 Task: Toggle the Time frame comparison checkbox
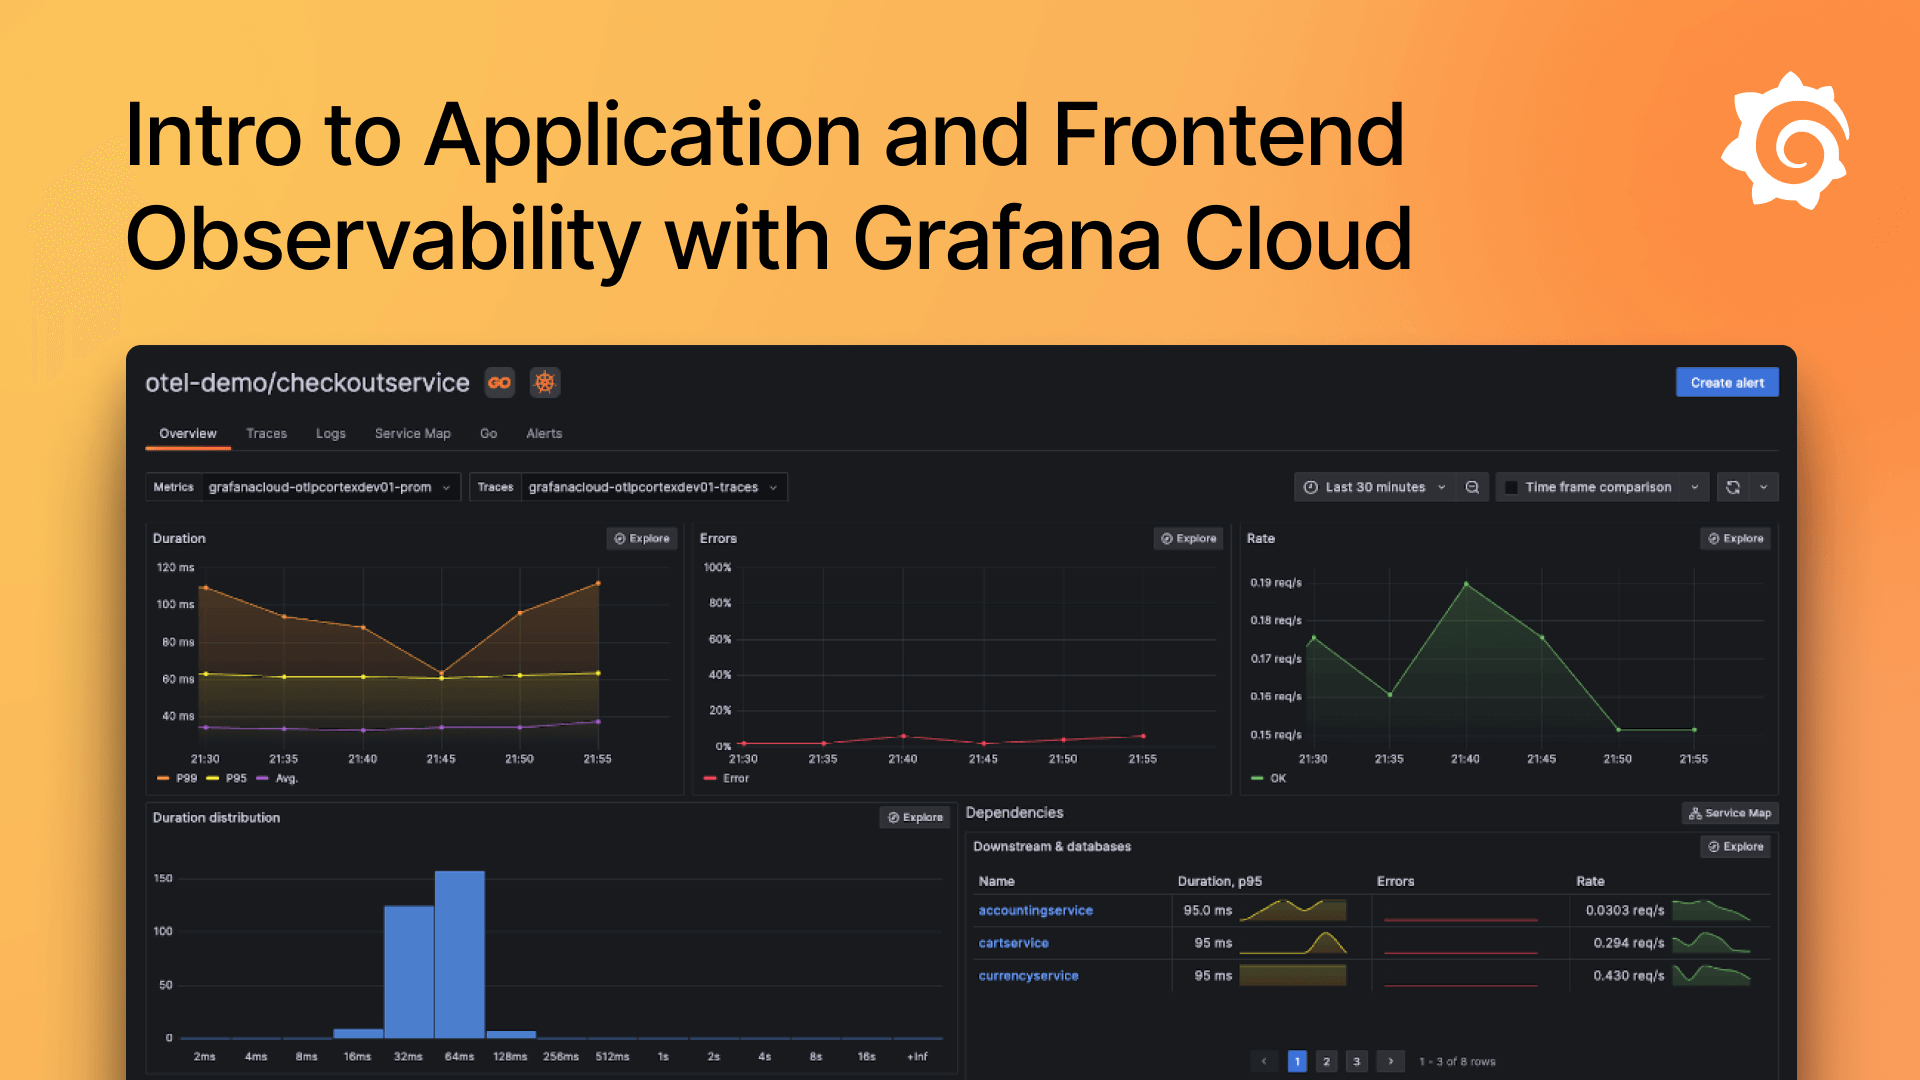tap(1511, 487)
